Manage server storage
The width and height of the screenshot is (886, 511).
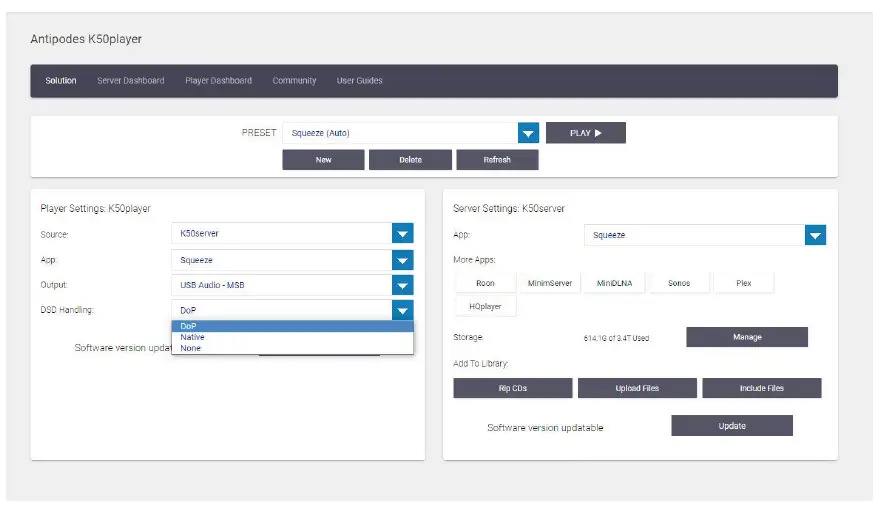[x=747, y=337]
